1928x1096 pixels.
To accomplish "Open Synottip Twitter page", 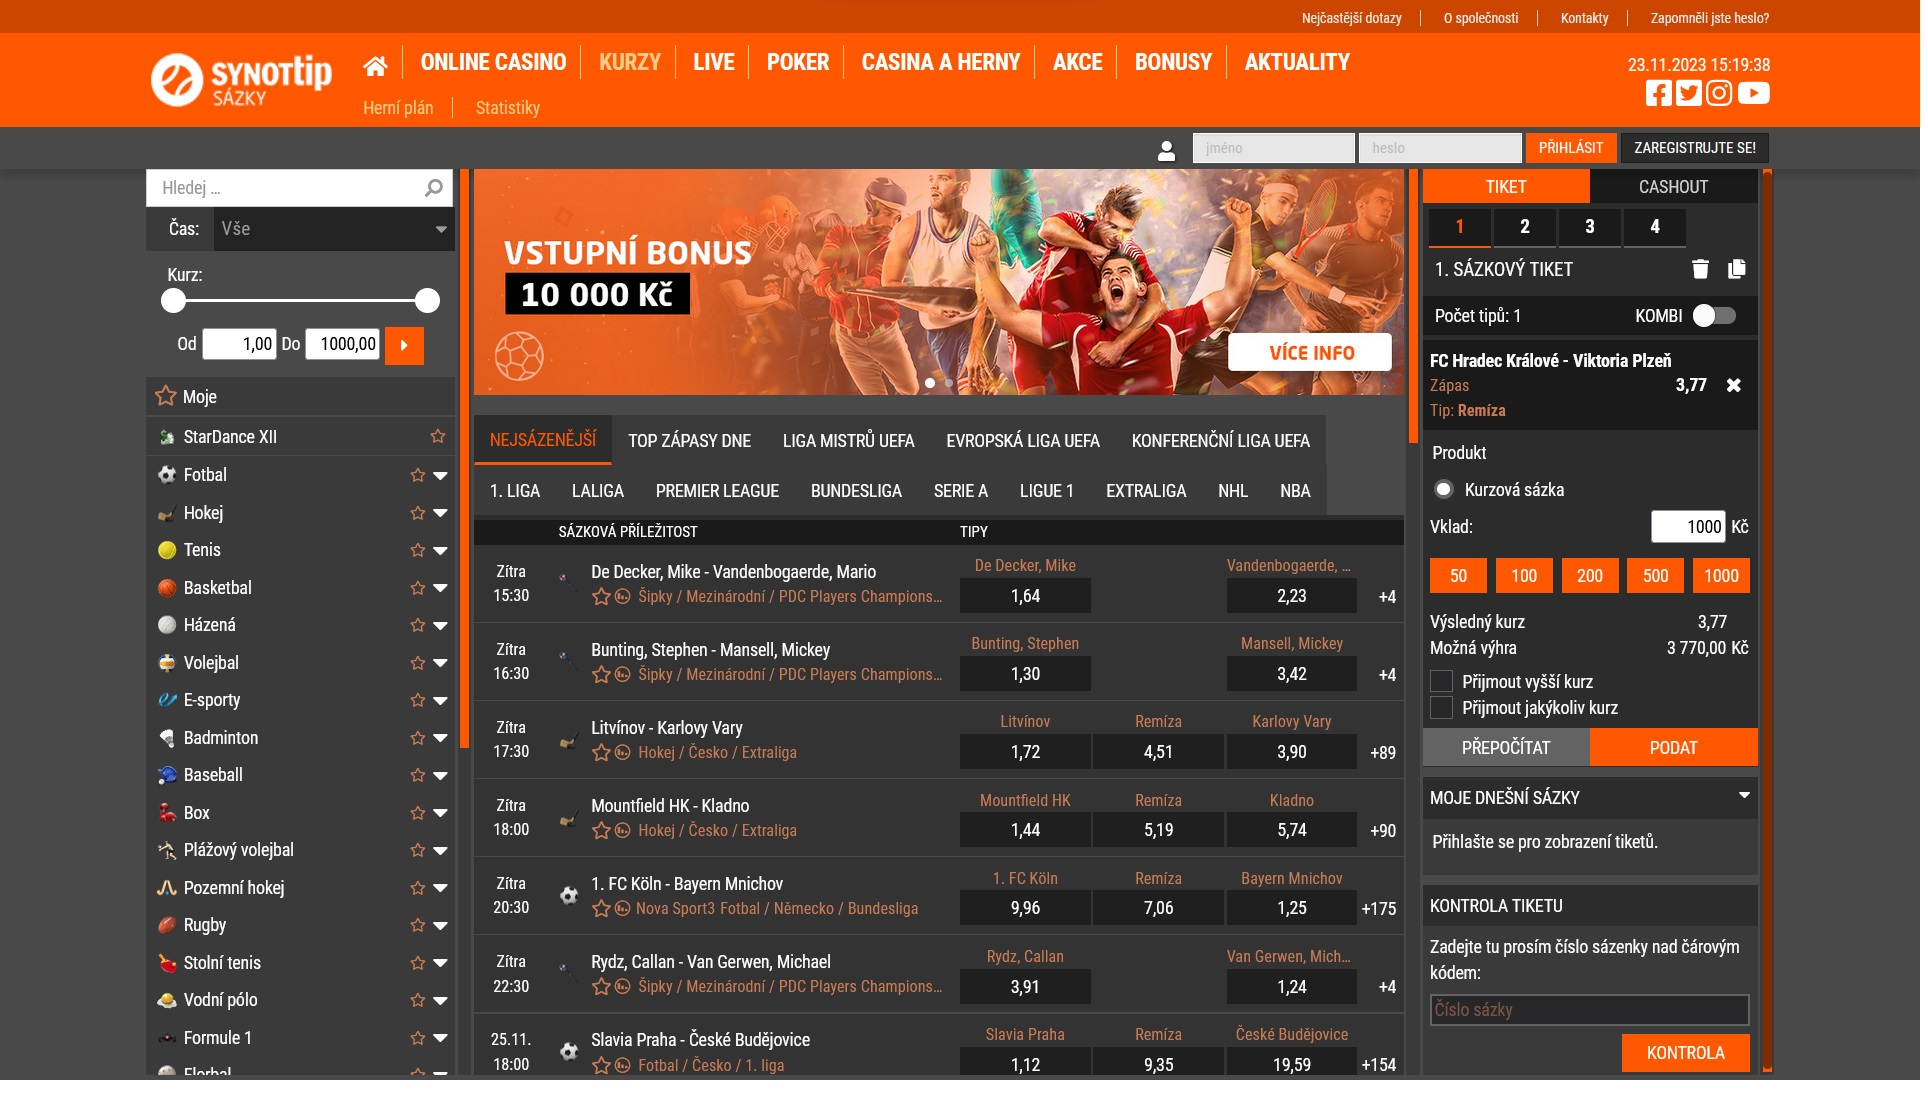I will (1688, 93).
